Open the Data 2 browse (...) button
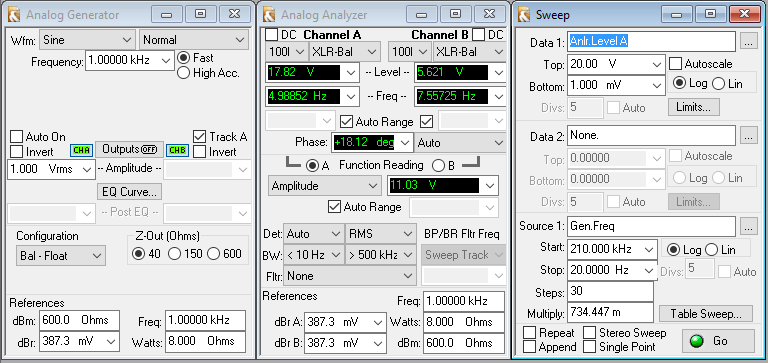The image size is (768, 363). tap(747, 136)
